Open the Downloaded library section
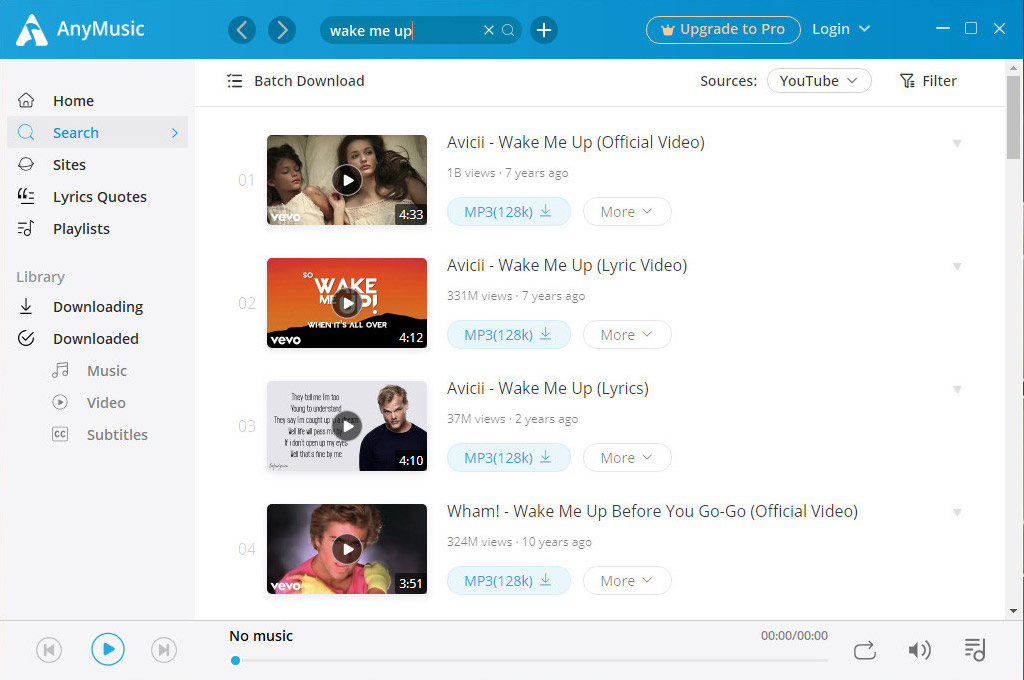Screen dimensions: 1024x680 (97, 338)
